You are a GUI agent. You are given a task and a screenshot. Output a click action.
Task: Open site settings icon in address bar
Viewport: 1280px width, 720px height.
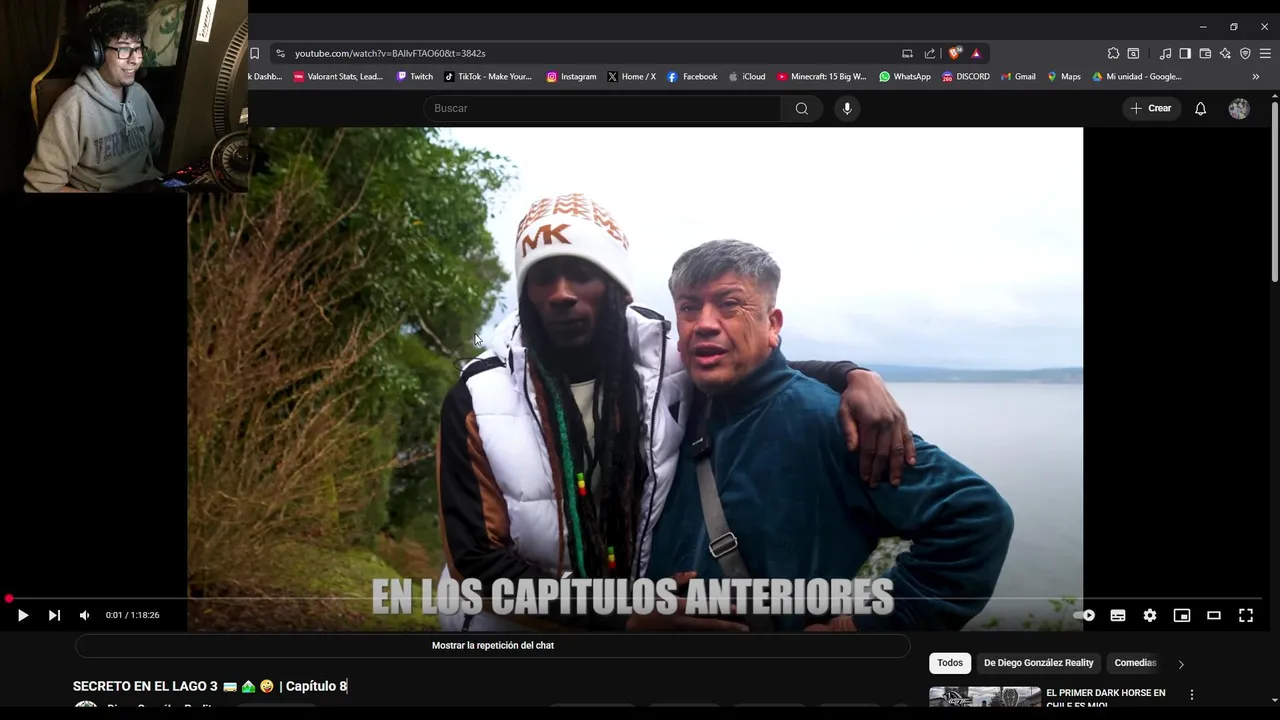pyautogui.click(x=280, y=53)
